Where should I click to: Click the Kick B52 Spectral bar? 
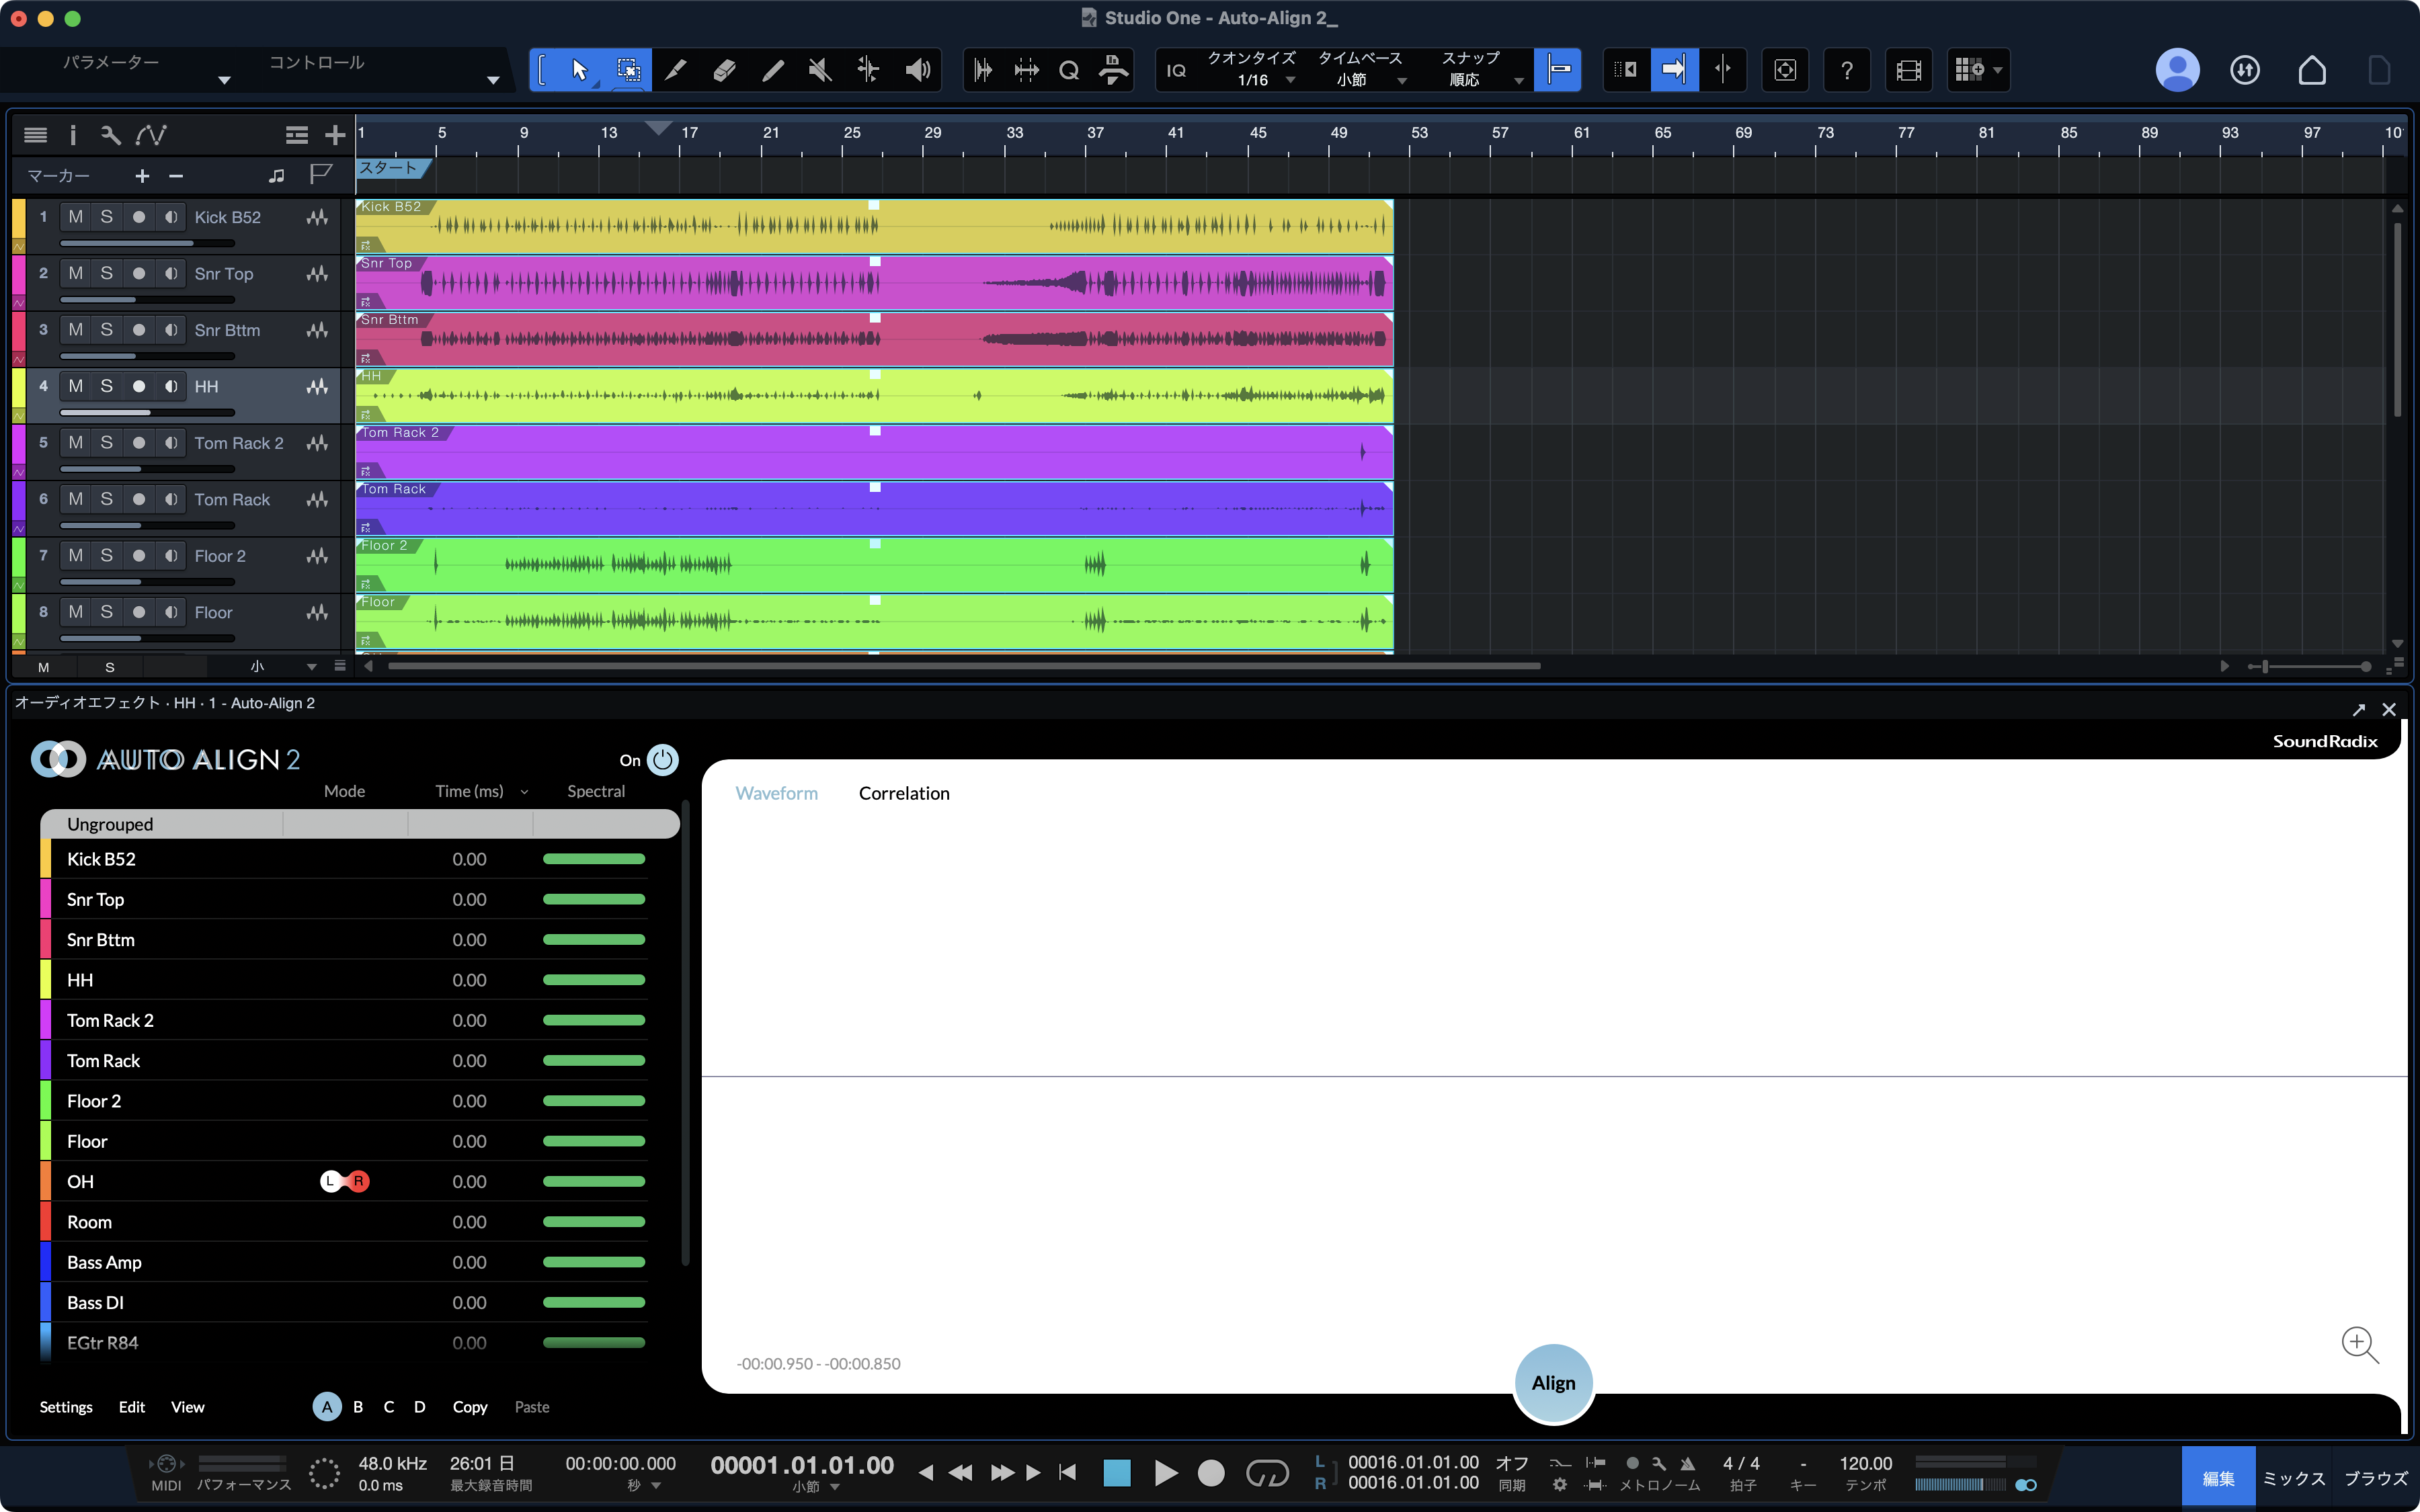tap(594, 859)
